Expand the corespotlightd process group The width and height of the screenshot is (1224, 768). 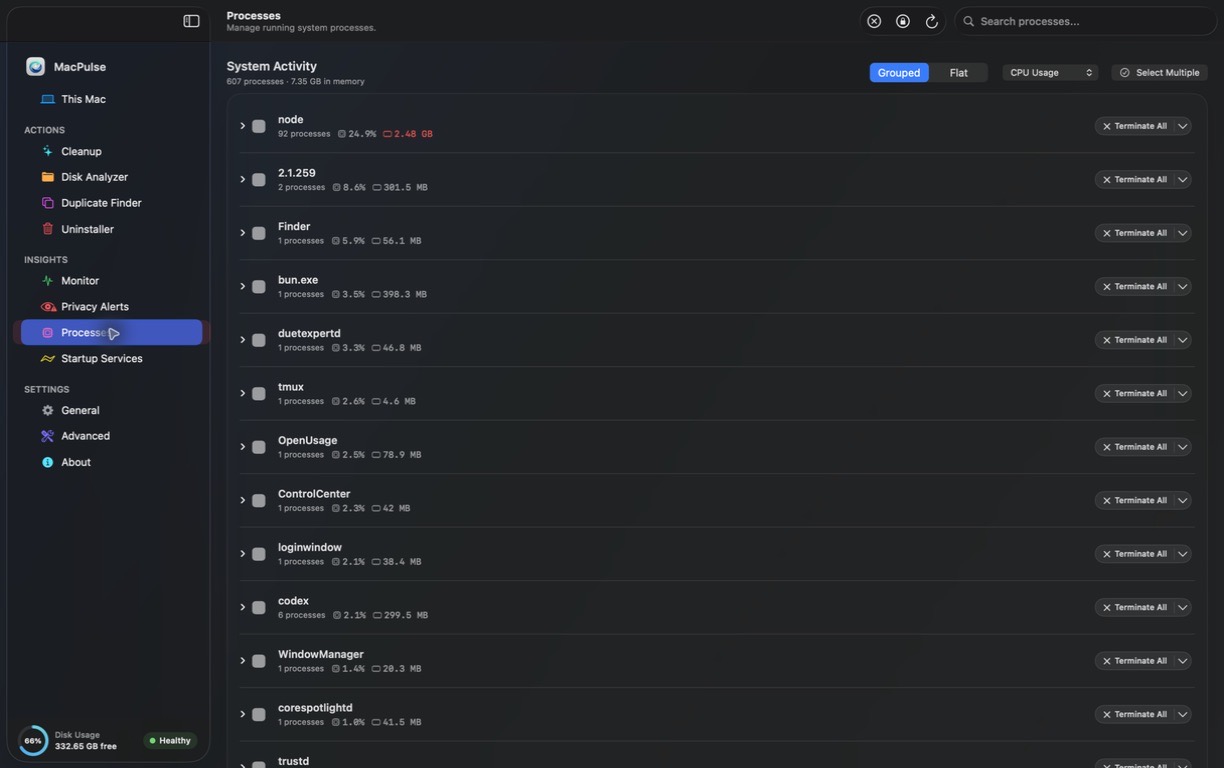[242, 714]
